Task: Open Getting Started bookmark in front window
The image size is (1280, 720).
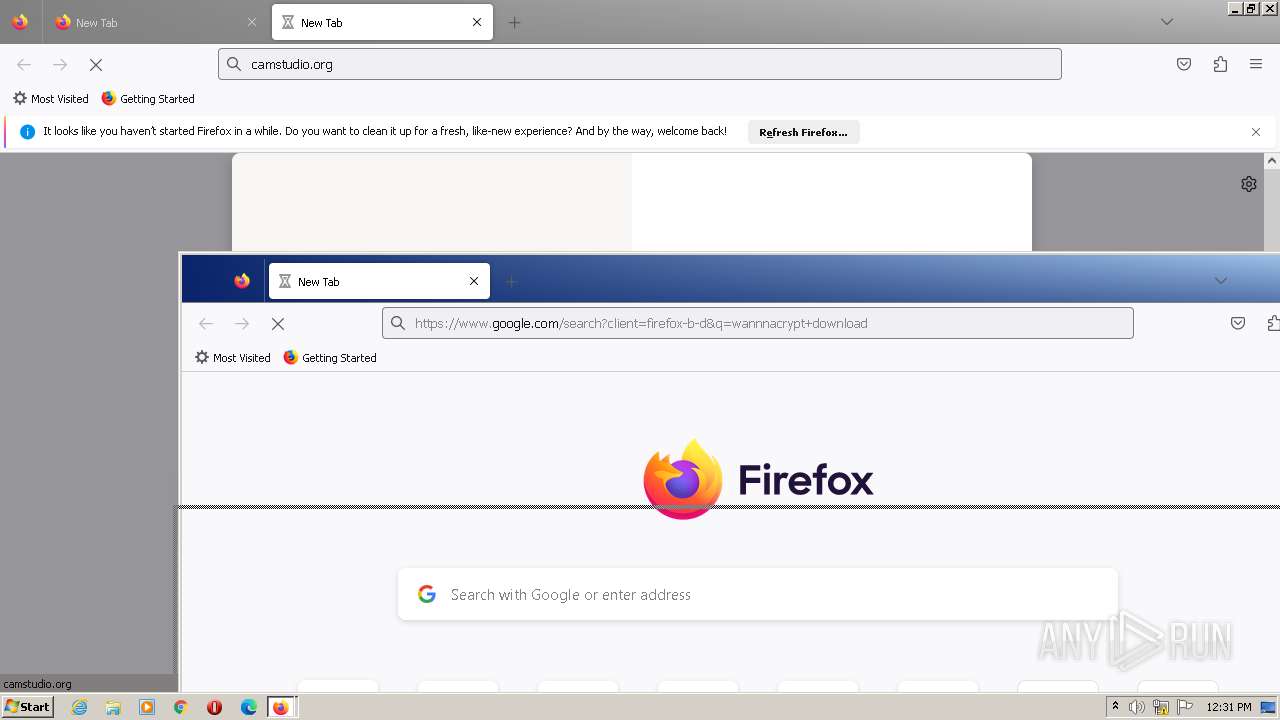Action: tap(330, 358)
